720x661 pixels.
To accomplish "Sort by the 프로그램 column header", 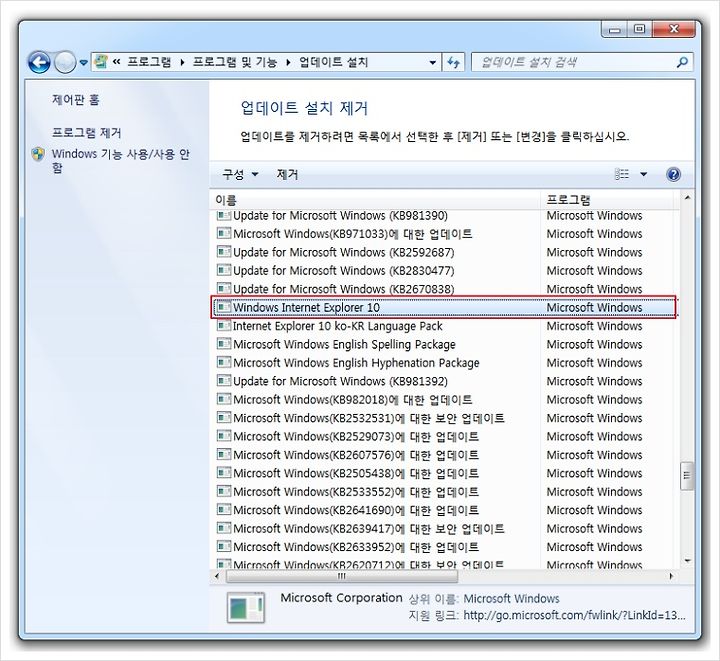I will click(x=607, y=200).
